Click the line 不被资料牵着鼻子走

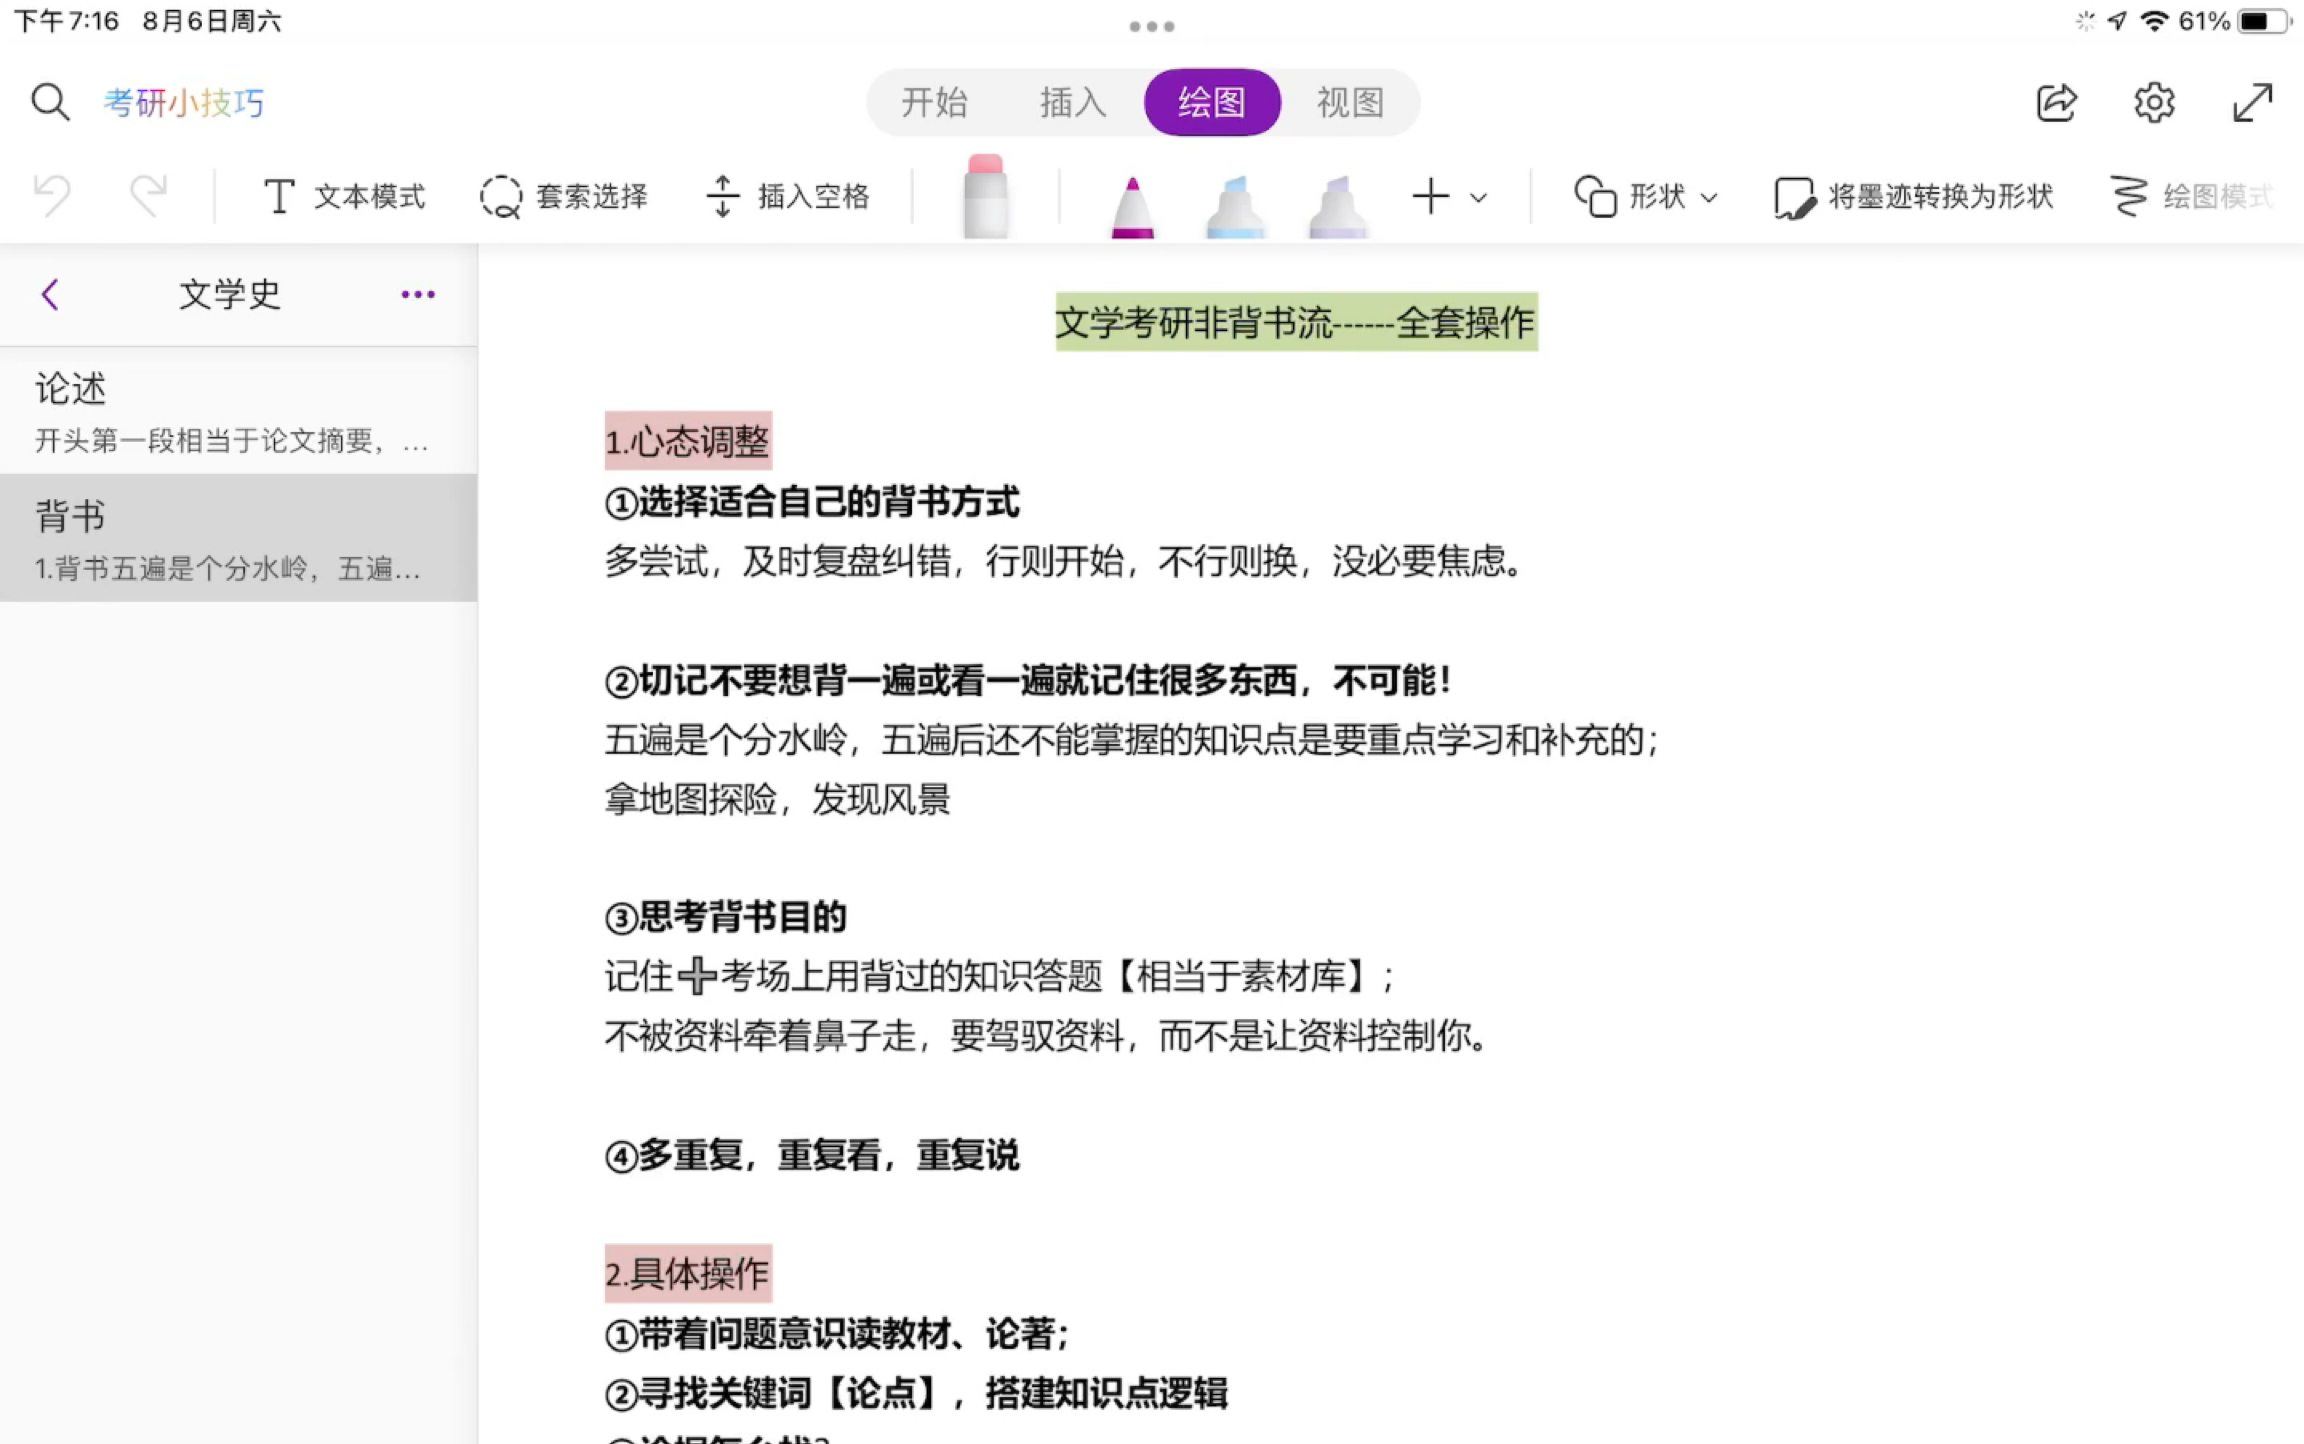click(1046, 1036)
